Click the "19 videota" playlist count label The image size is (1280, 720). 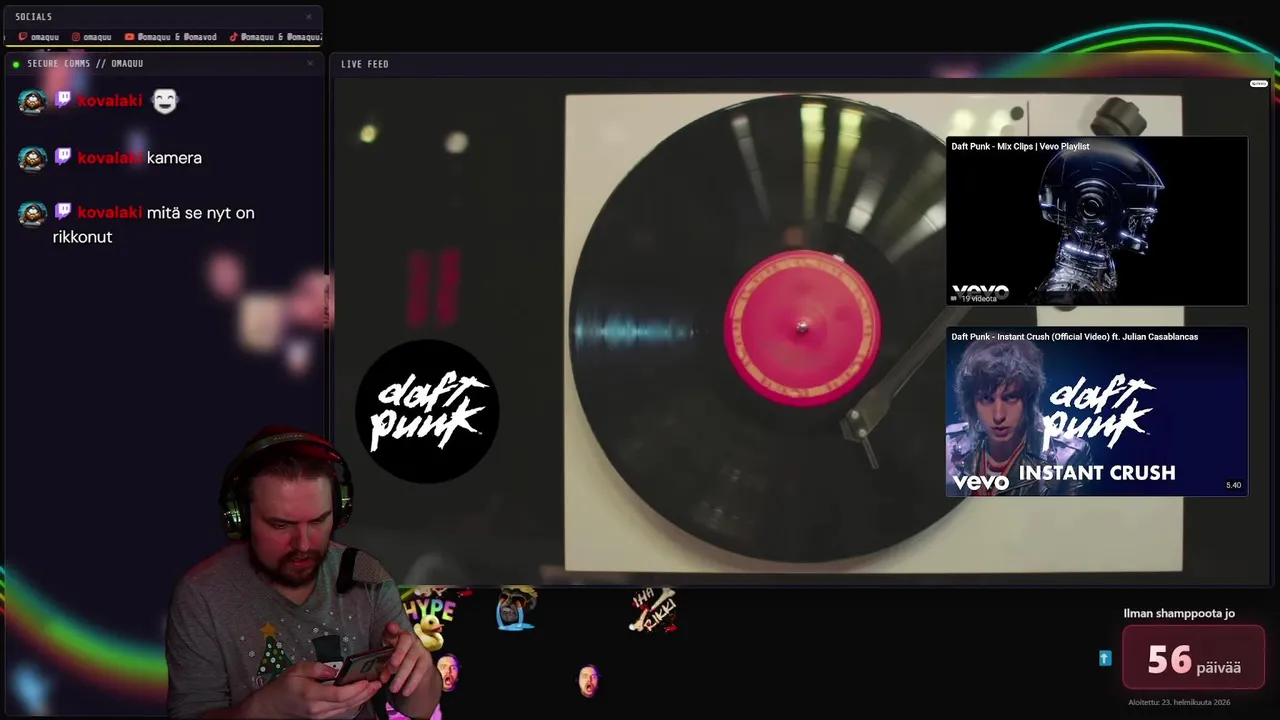coord(978,299)
